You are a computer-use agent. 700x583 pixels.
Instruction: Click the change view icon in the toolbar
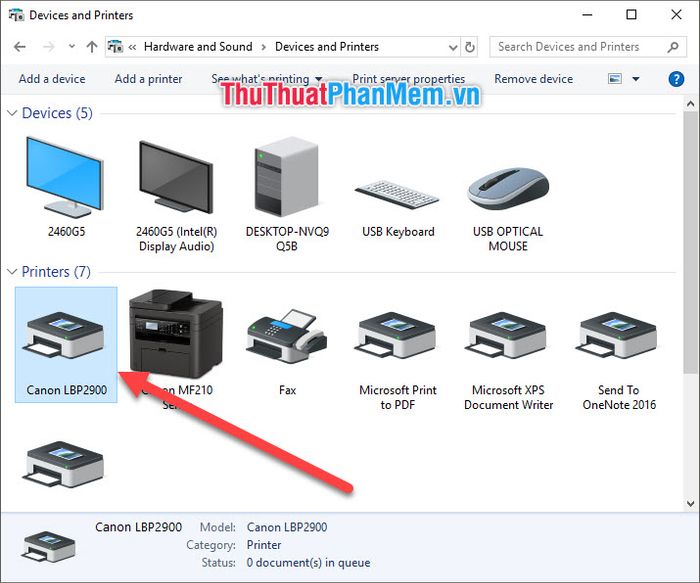coord(615,79)
